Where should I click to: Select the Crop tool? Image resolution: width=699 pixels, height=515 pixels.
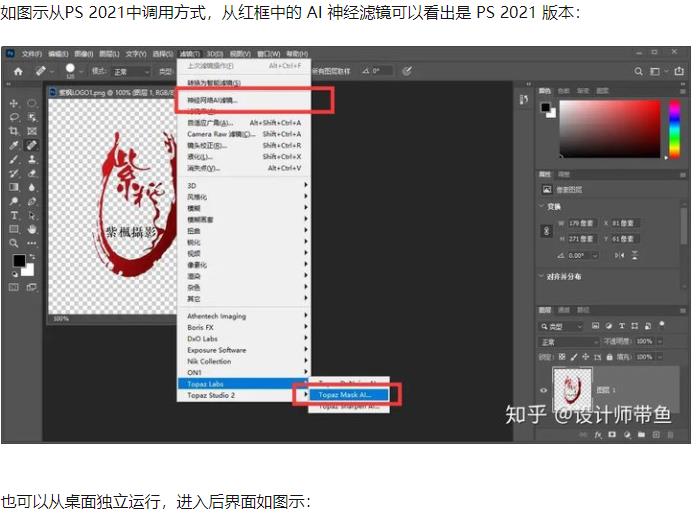(x=14, y=131)
